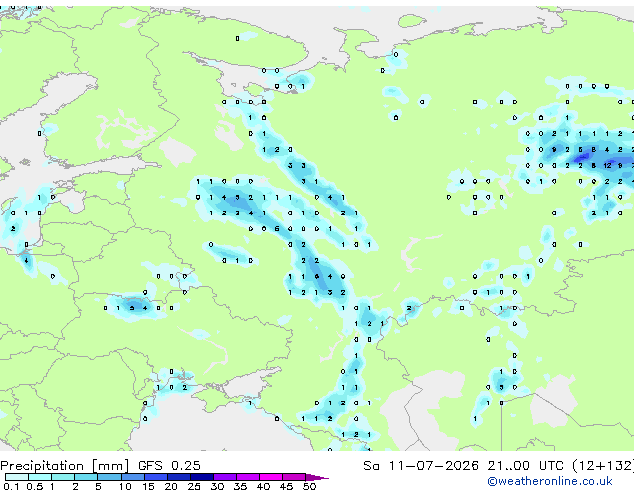This screenshot has width=634, height=490.
Task: Select the 40–45 mm magenta legend box
Action: [x=271, y=477]
